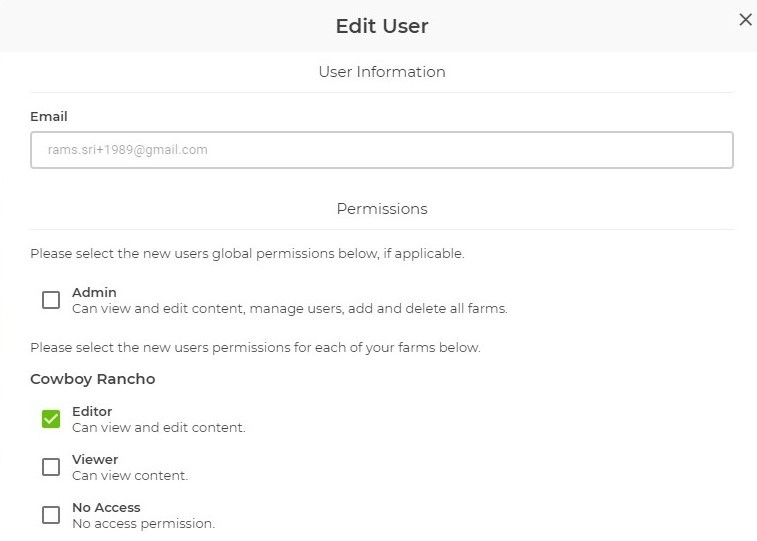Click the Admin permission label
Viewport: 757px width, 541px height.
click(x=94, y=293)
